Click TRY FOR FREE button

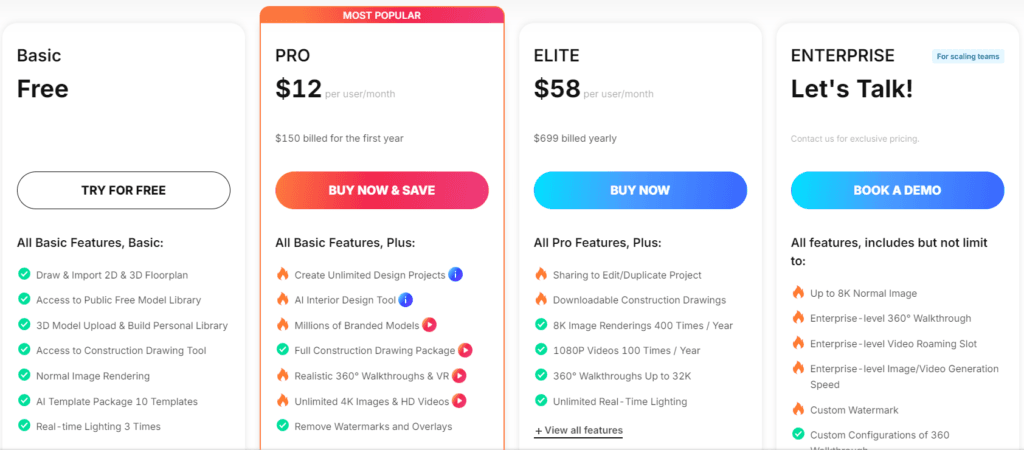(123, 190)
